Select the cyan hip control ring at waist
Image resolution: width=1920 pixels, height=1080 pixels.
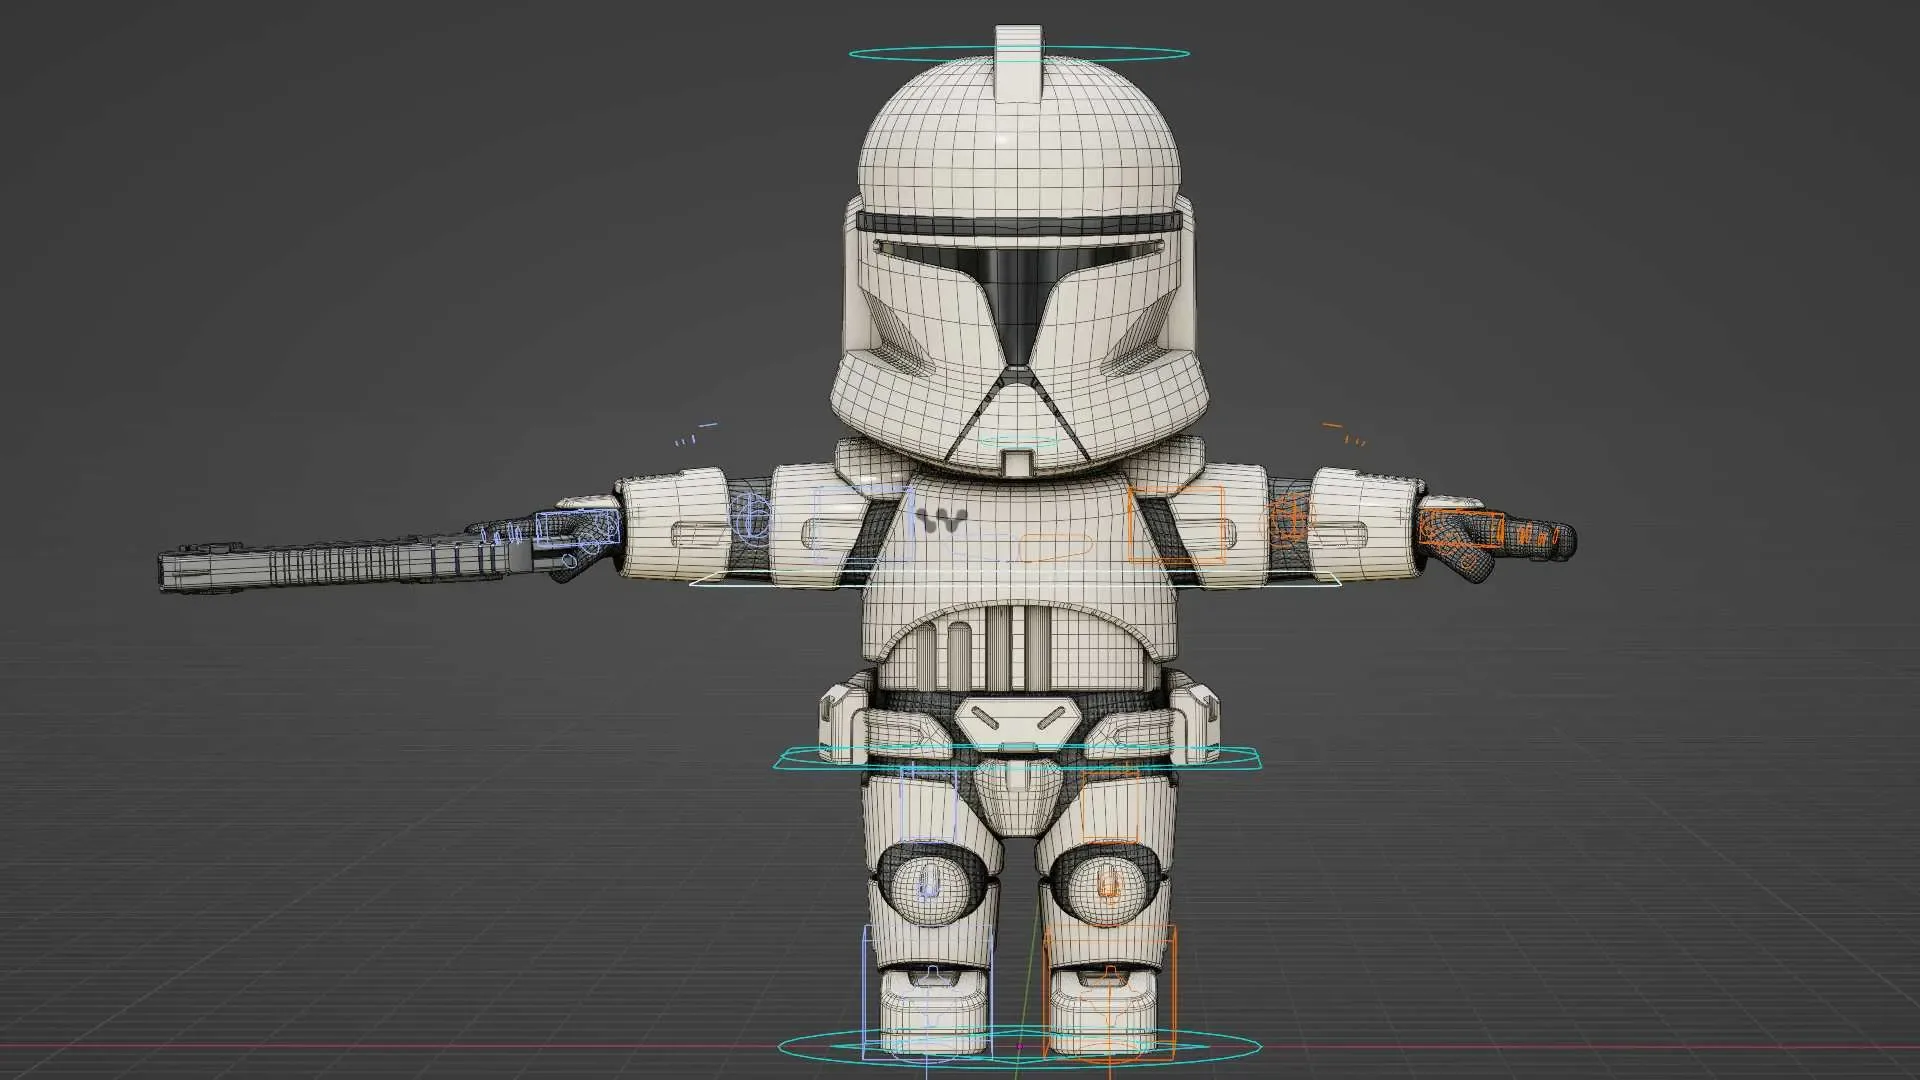point(1017,759)
